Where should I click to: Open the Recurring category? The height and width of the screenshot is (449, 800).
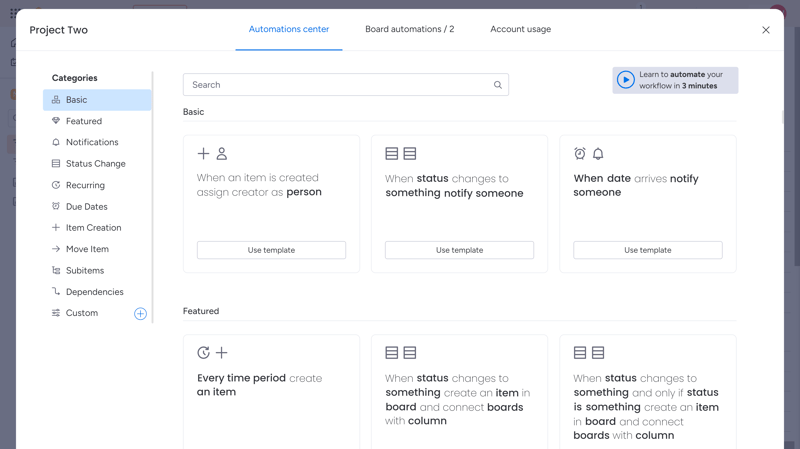coord(85,185)
